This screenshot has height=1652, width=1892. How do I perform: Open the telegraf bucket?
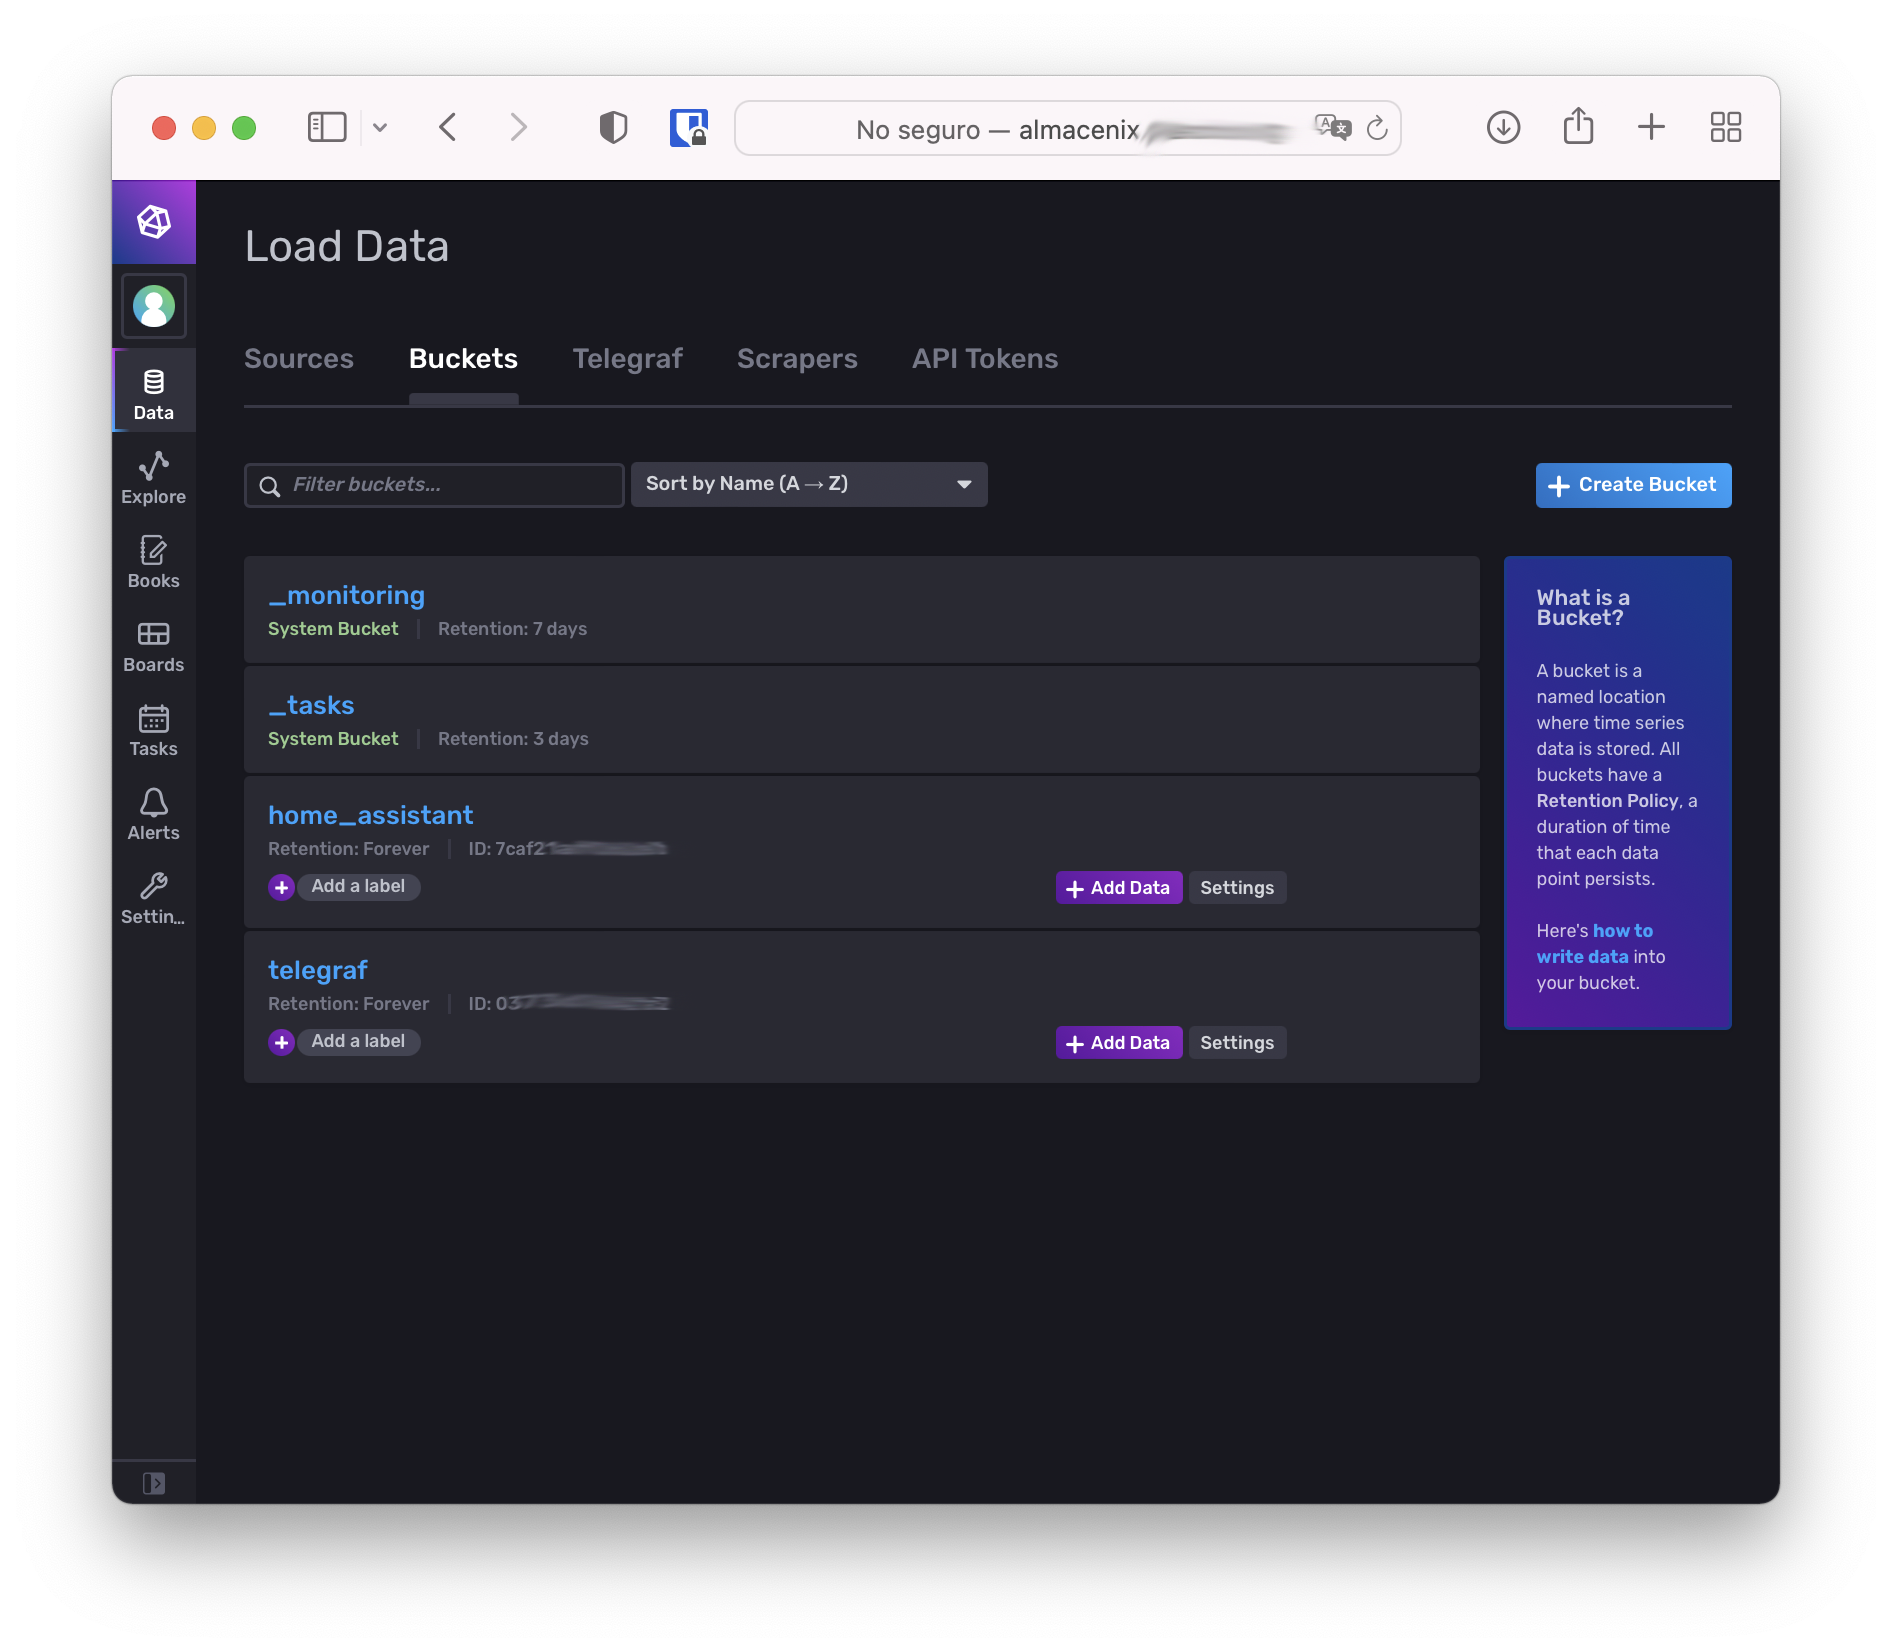point(318,970)
